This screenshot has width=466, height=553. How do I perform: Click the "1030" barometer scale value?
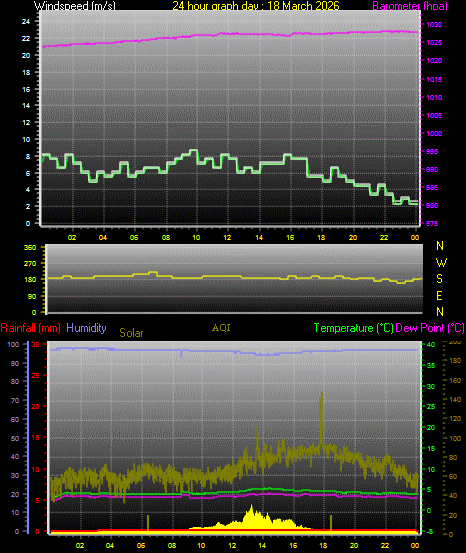434,25
